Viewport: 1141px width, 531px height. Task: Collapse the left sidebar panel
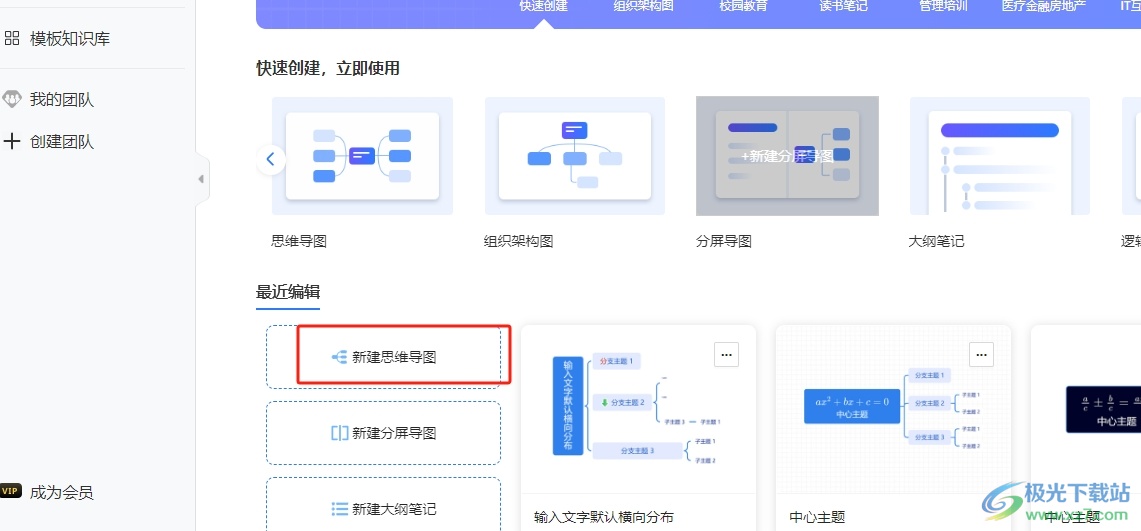pyautogui.click(x=201, y=179)
